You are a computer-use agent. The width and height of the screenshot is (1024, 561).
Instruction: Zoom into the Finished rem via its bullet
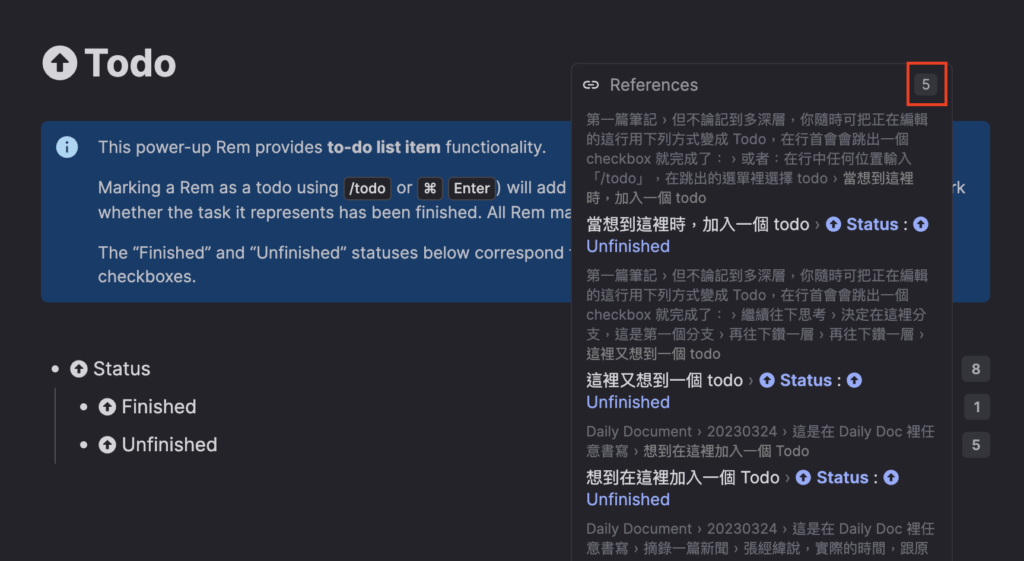pyautogui.click(x=85, y=407)
